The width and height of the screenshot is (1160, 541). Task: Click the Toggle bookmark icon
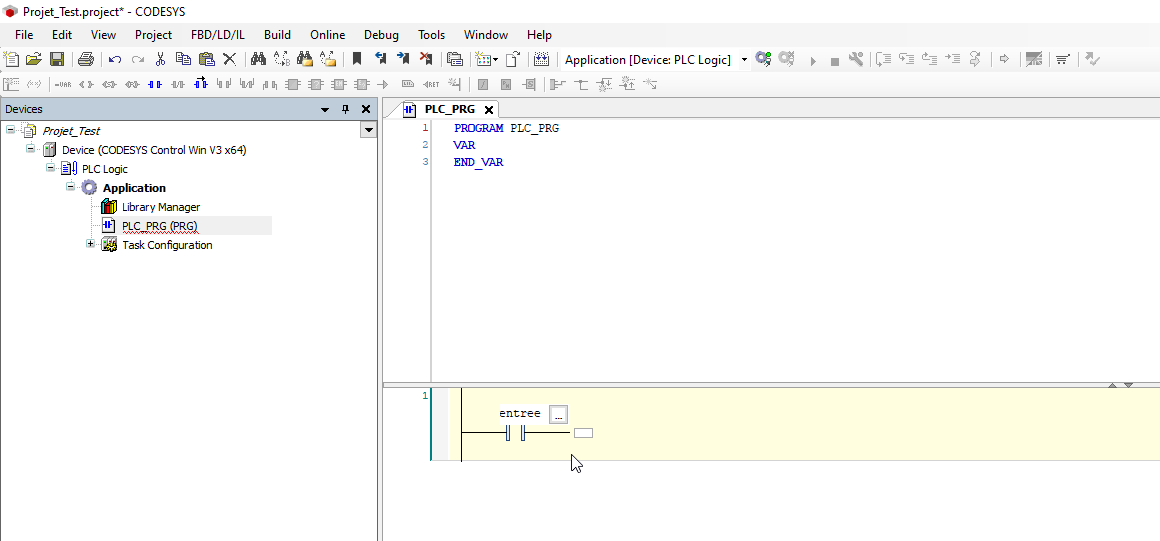356,60
